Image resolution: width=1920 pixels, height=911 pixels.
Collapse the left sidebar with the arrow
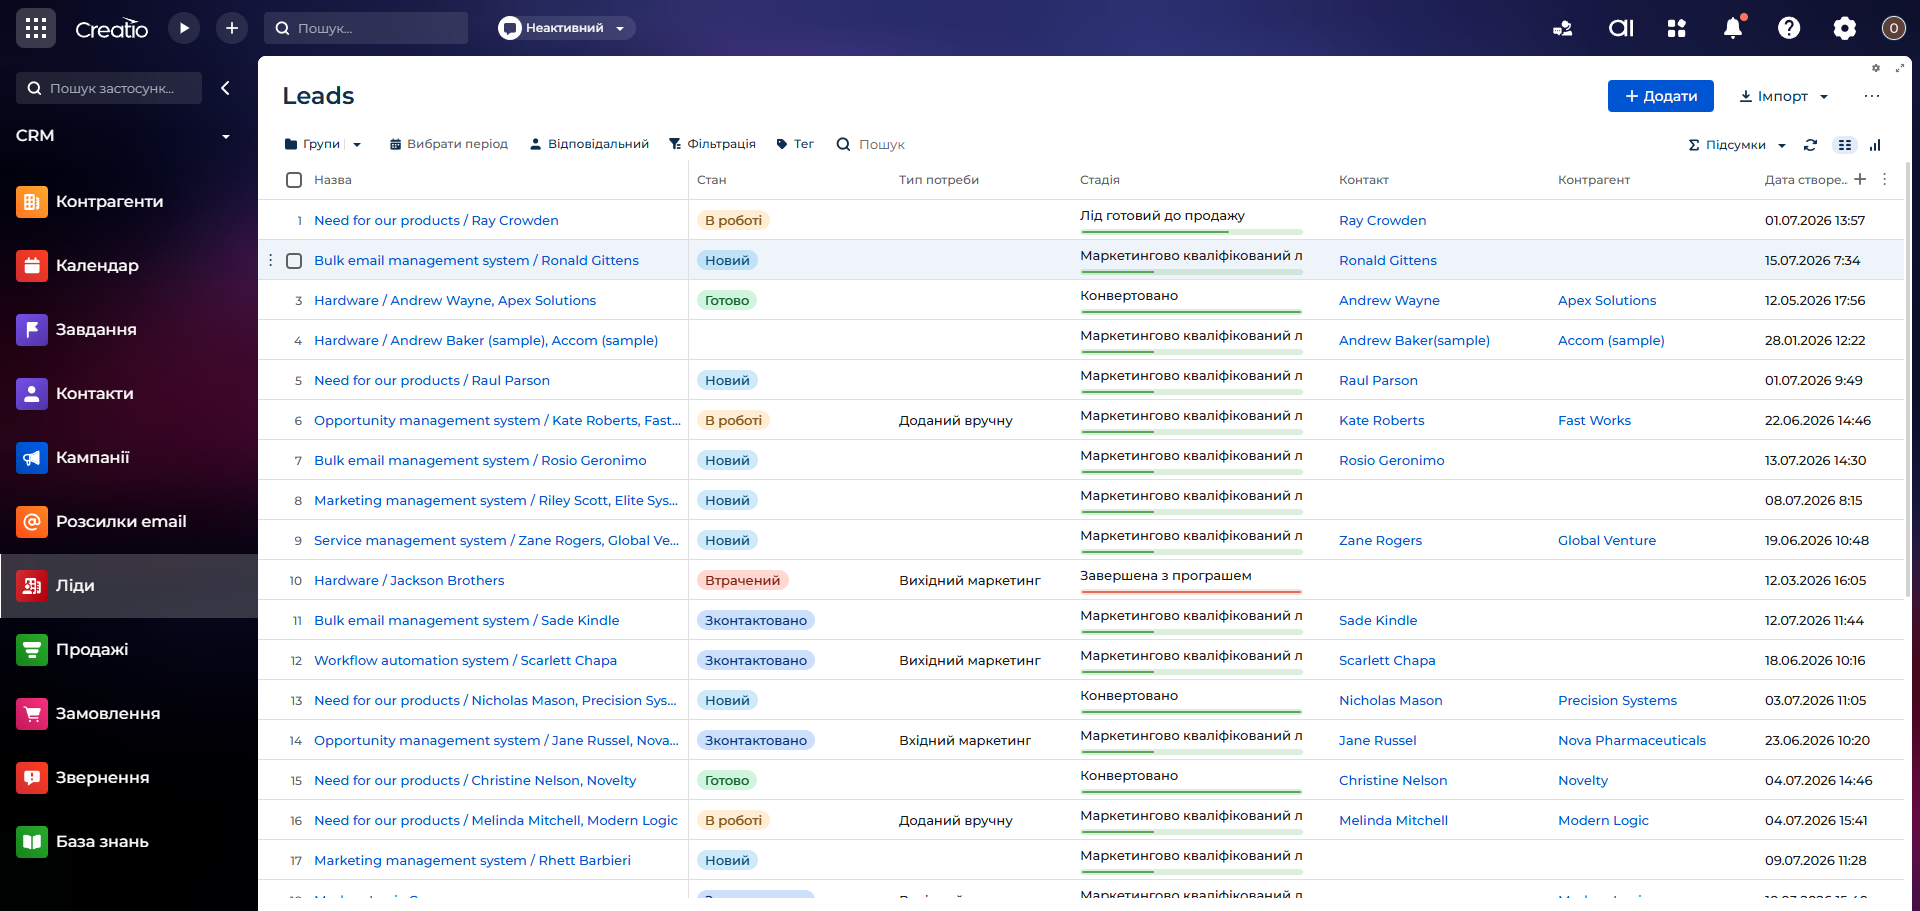tap(226, 88)
